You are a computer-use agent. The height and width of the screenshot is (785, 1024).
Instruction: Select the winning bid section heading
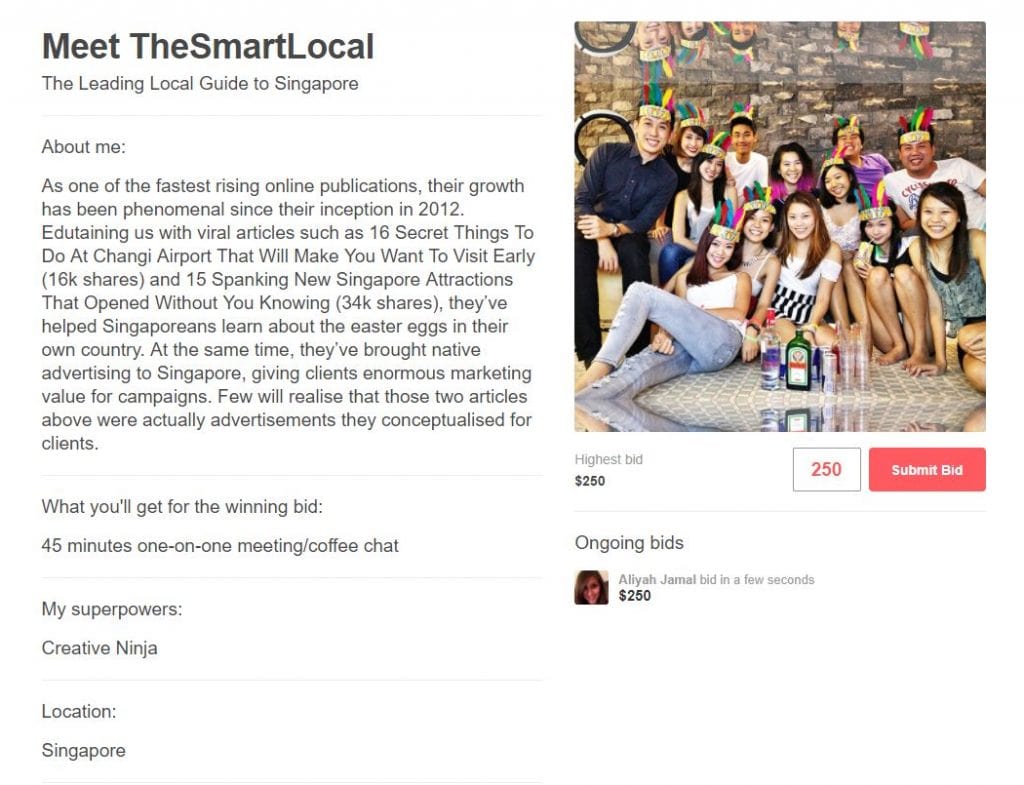tap(182, 507)
